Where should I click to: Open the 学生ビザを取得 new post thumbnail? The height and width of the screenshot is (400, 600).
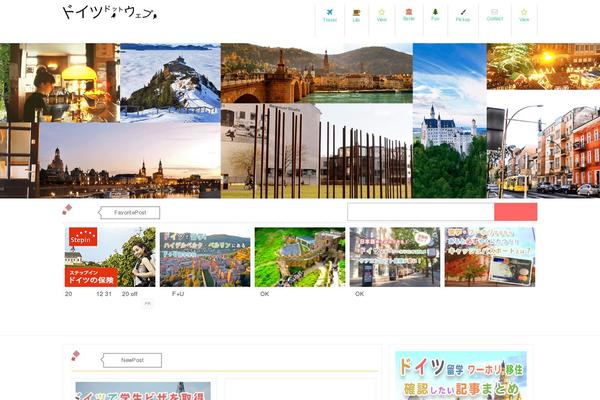tap(143, 391)
